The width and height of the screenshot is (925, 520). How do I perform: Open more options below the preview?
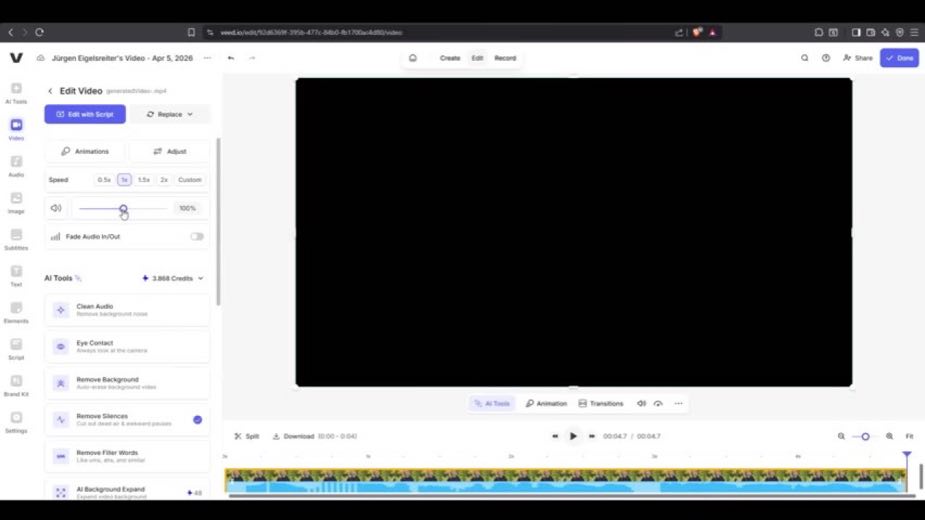[678, 404]
